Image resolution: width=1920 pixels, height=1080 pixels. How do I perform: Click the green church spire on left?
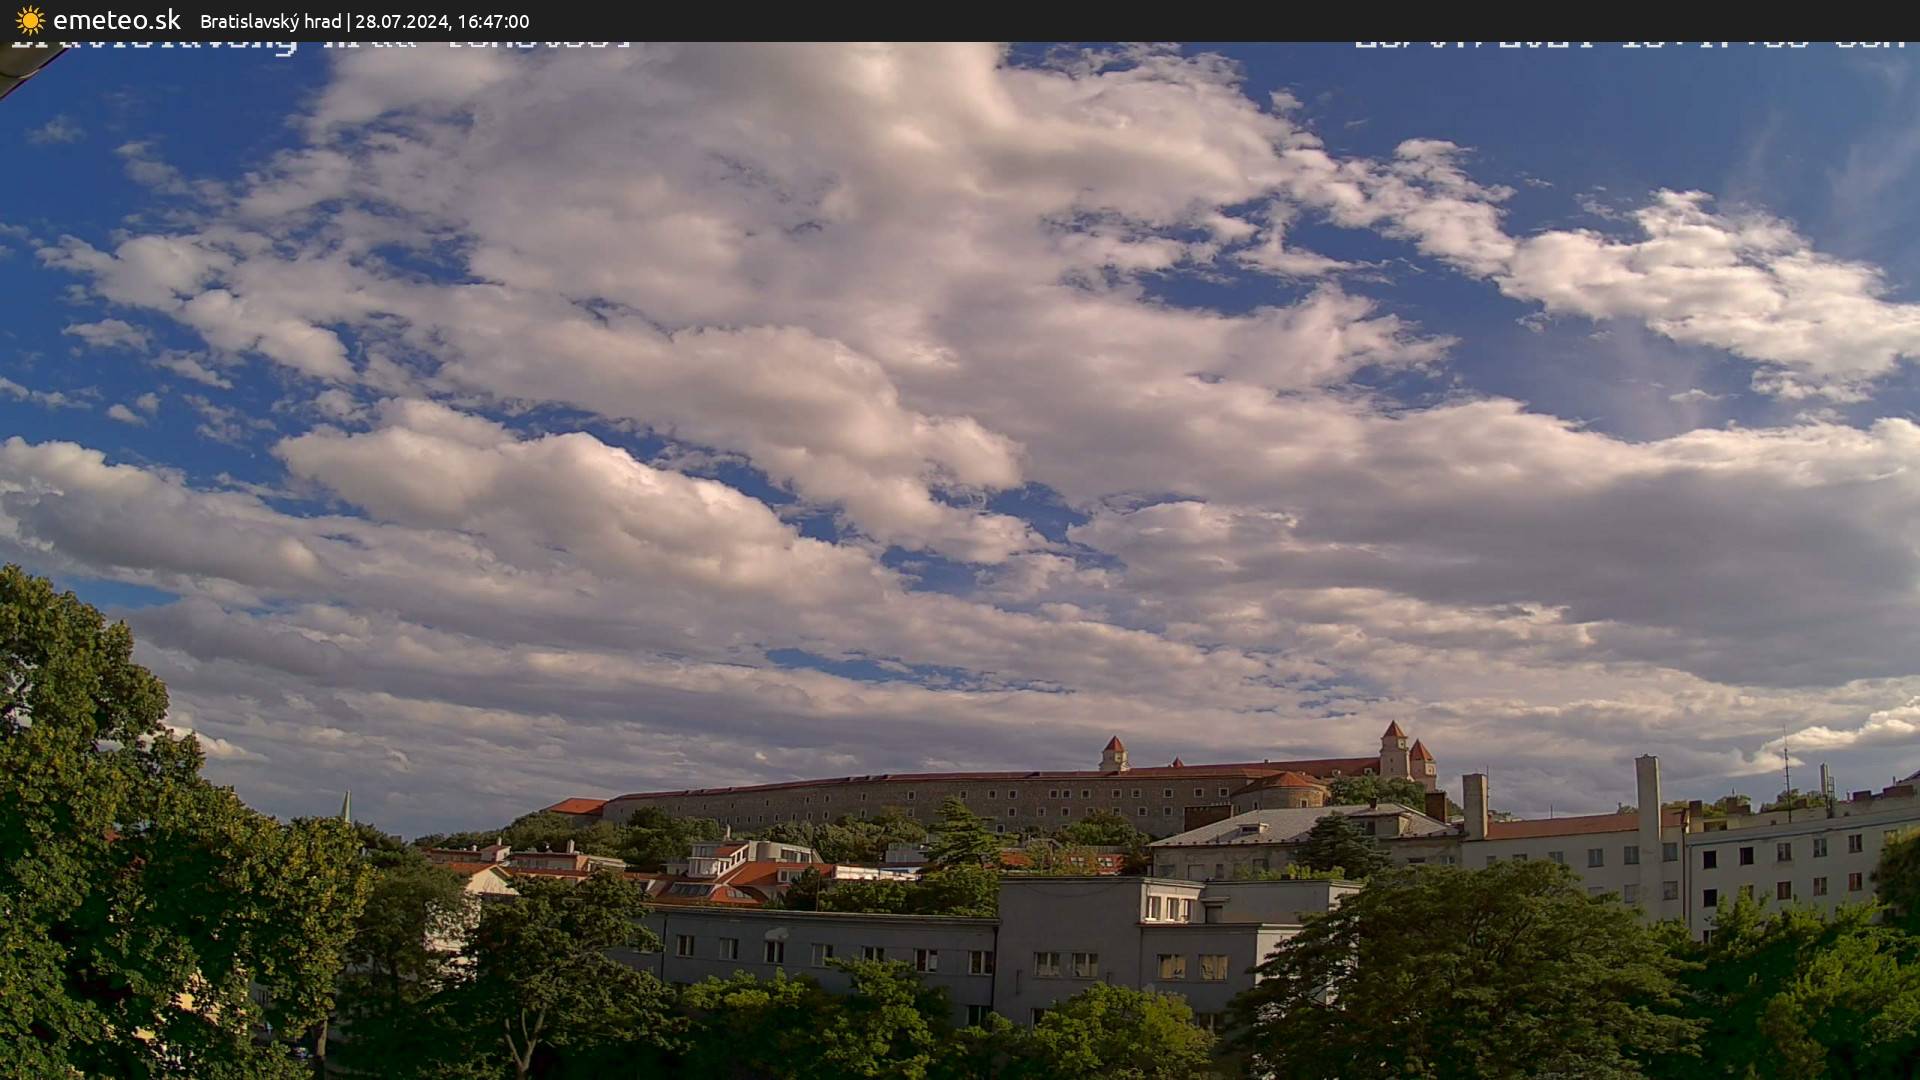tap(346, 806)
